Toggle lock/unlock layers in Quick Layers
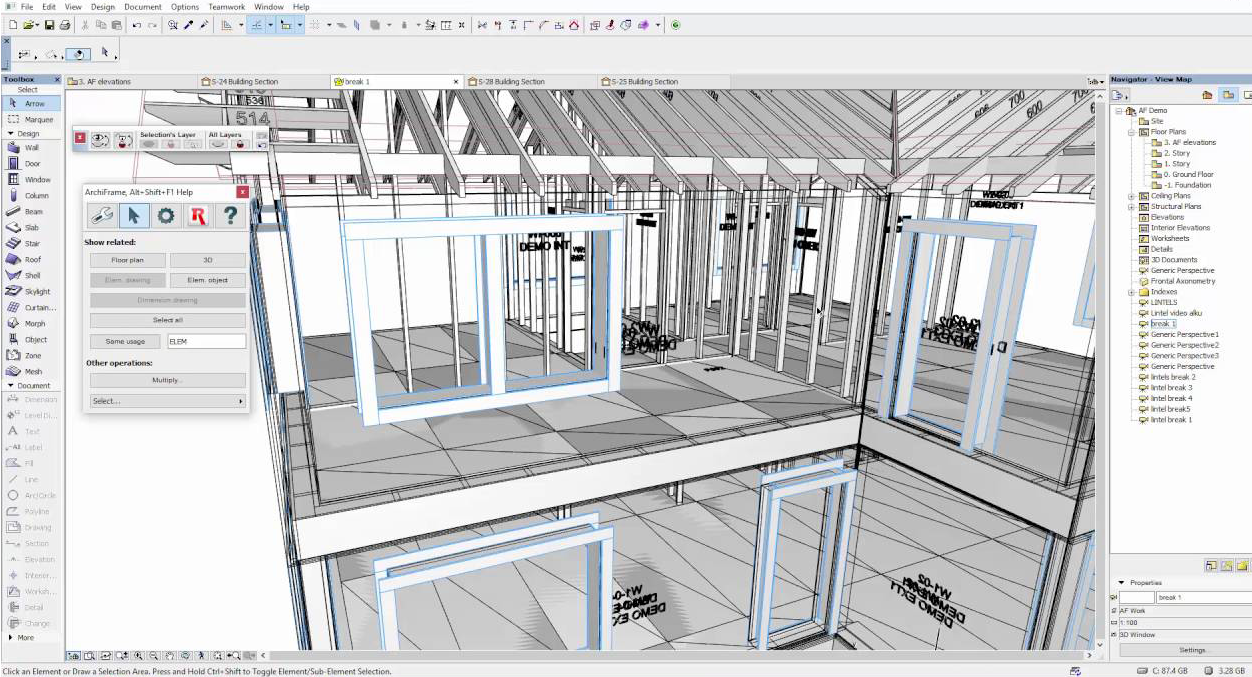Screen dimensions: 1252x677 click(x=123, y=142)
